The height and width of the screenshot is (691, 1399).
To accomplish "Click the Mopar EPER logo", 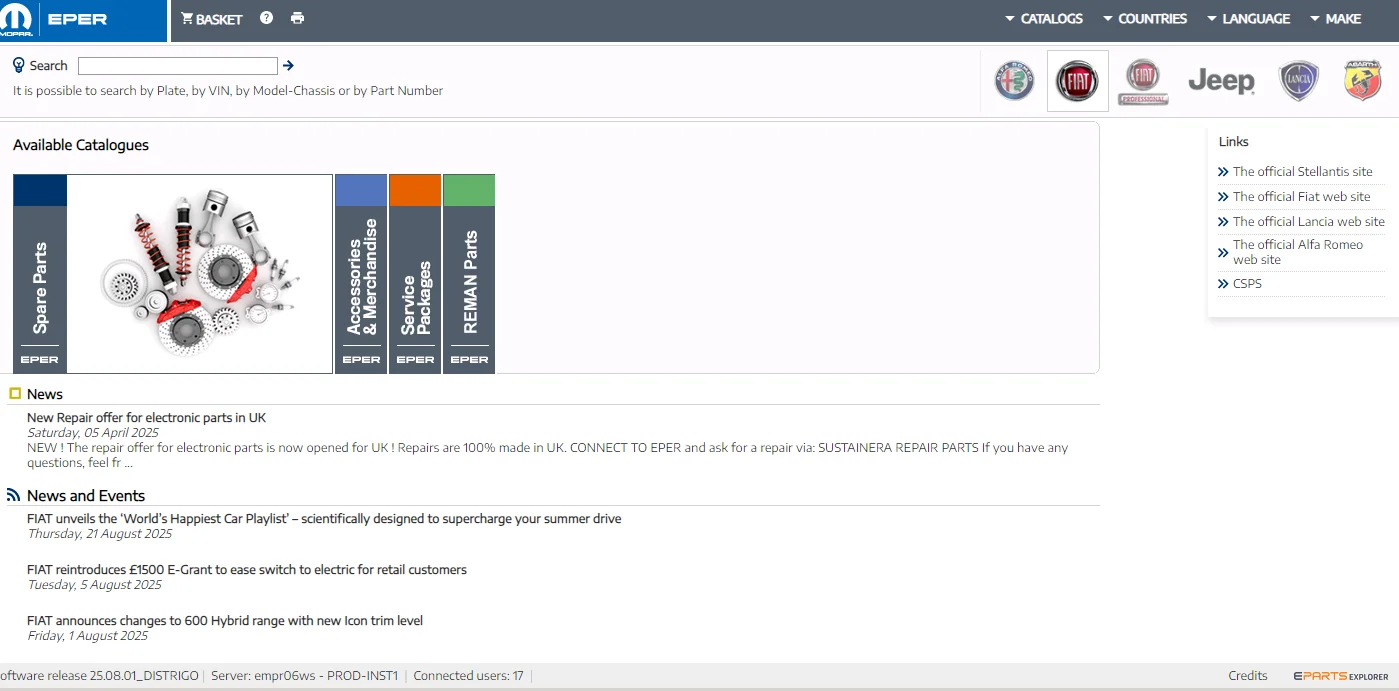I will click(x=83, y=21).
